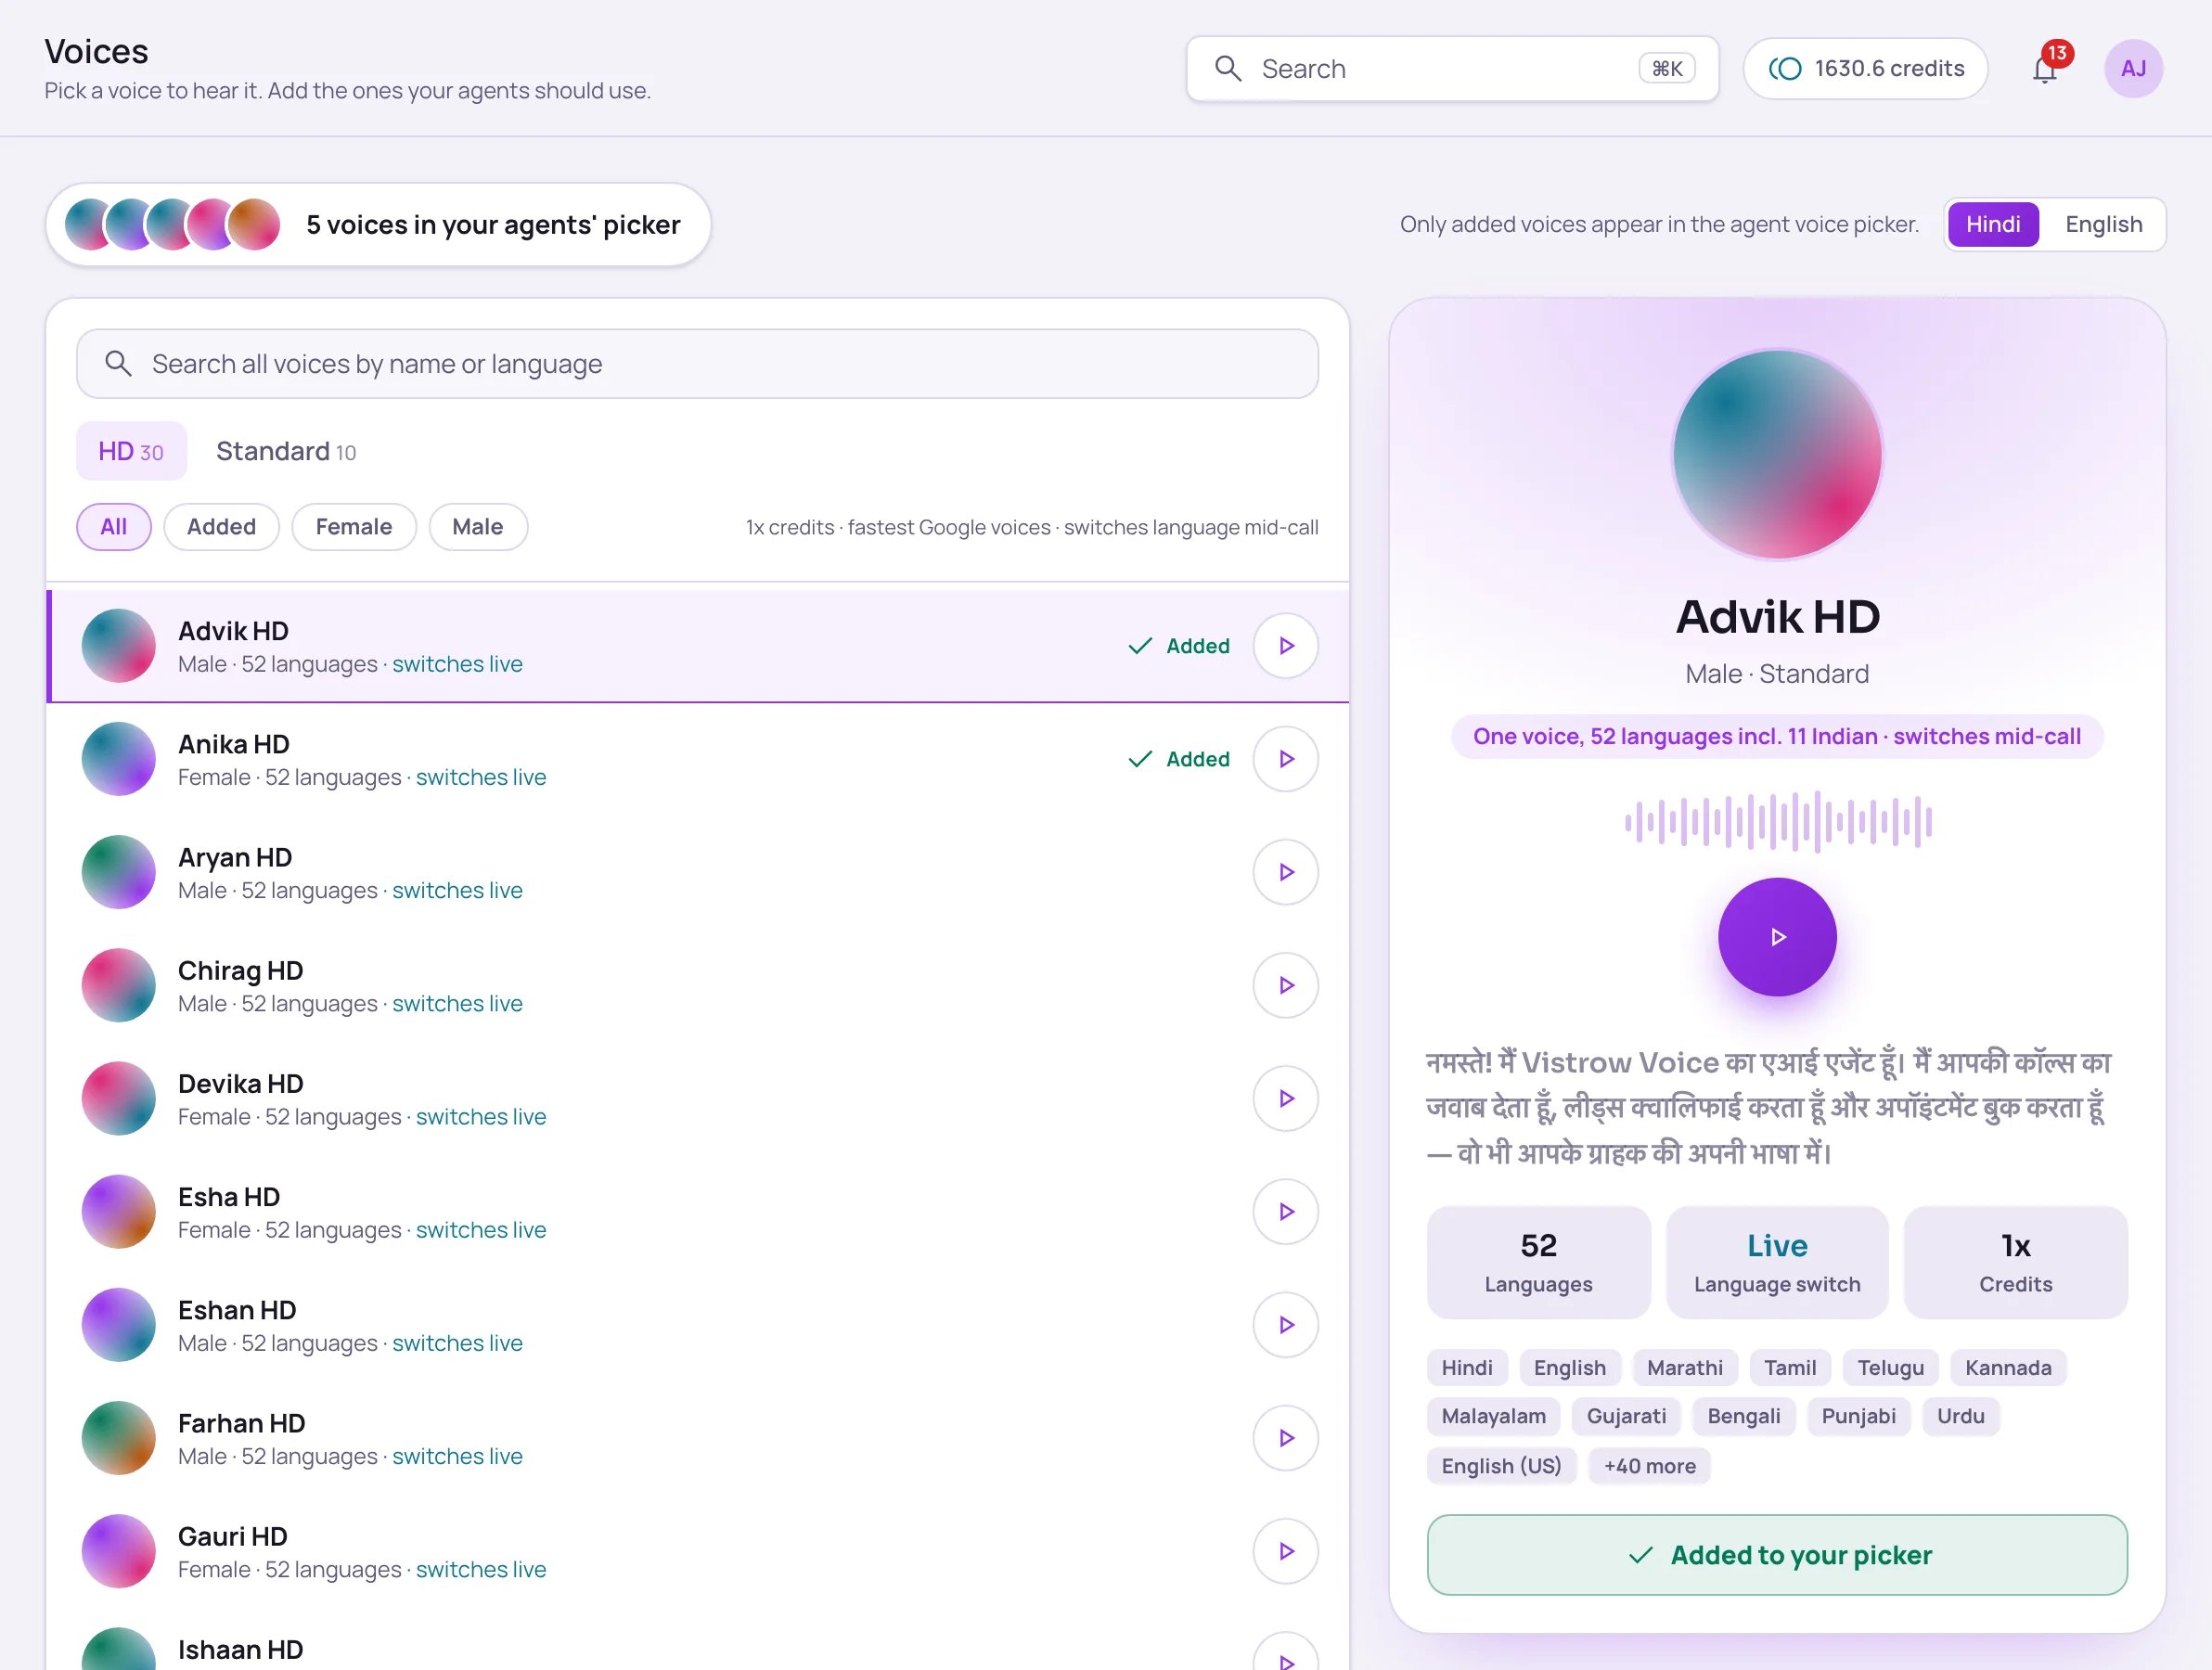
Task: Filter to Male voices
Action: click(x=478, y=527)
